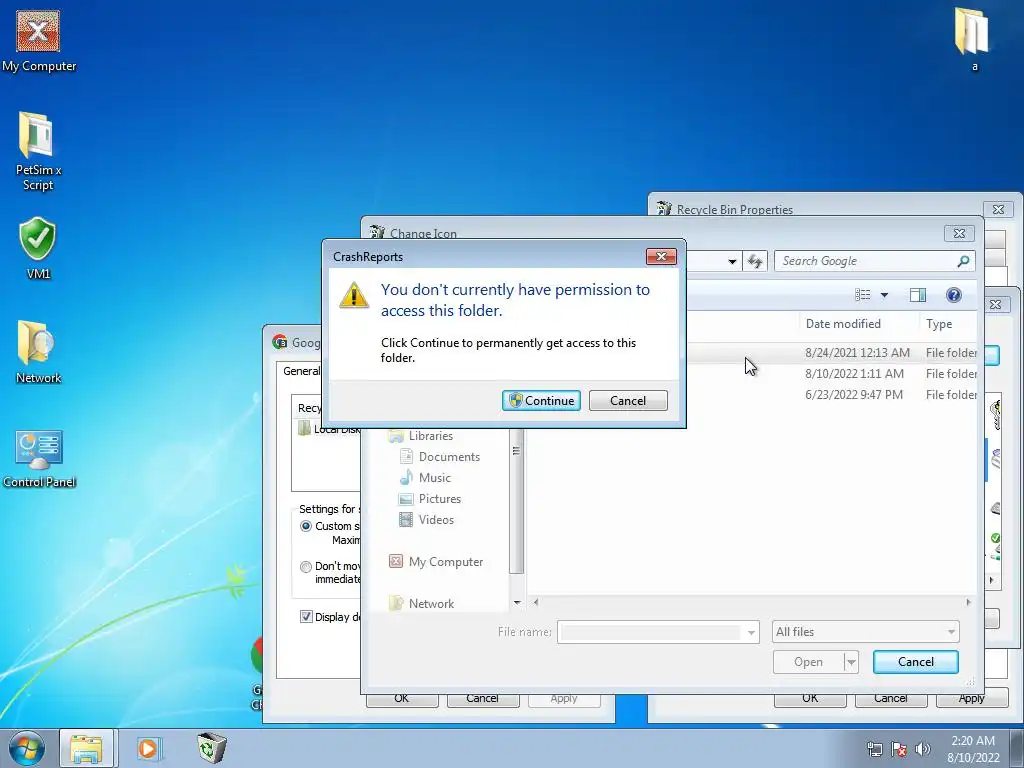
Task: Open the Network desktop icon
Action: [x=38, y=352]
